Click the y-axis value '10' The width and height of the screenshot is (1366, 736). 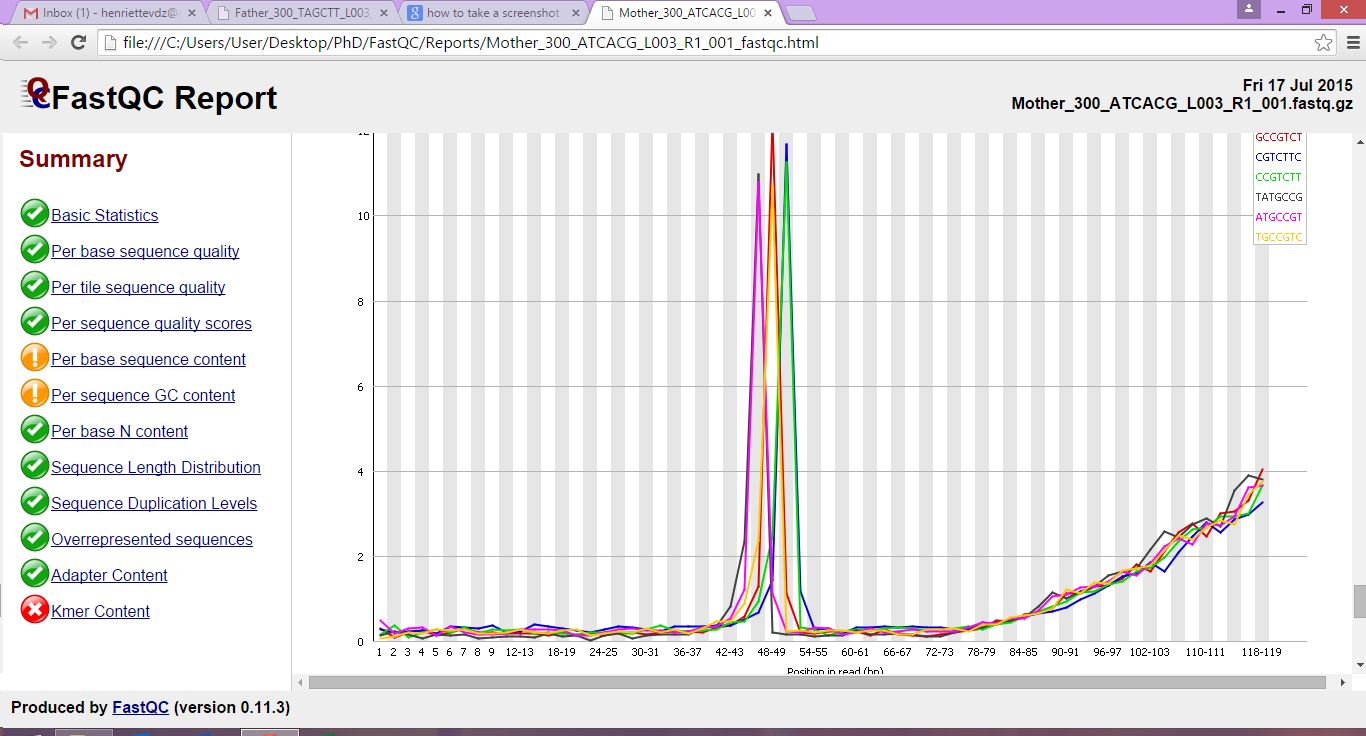tap(364, 216)
